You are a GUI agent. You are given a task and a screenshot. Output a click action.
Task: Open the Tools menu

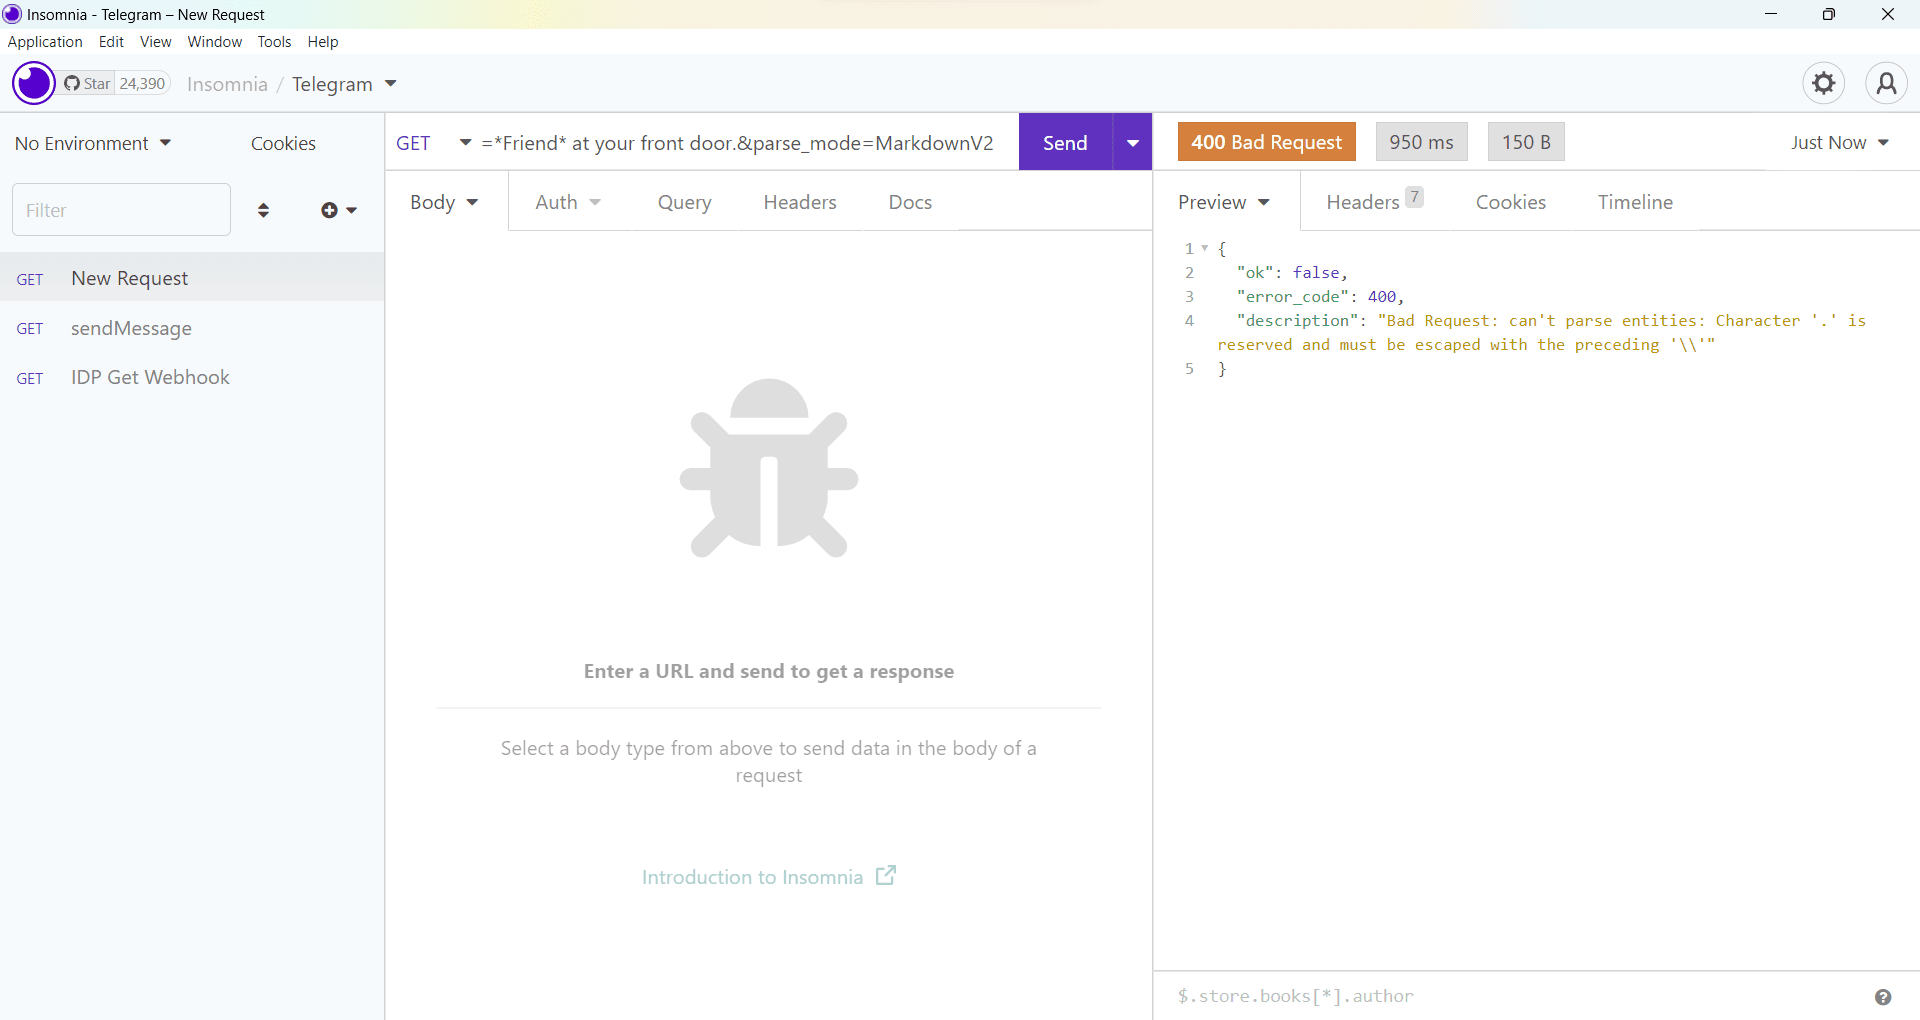click(274, 42)
